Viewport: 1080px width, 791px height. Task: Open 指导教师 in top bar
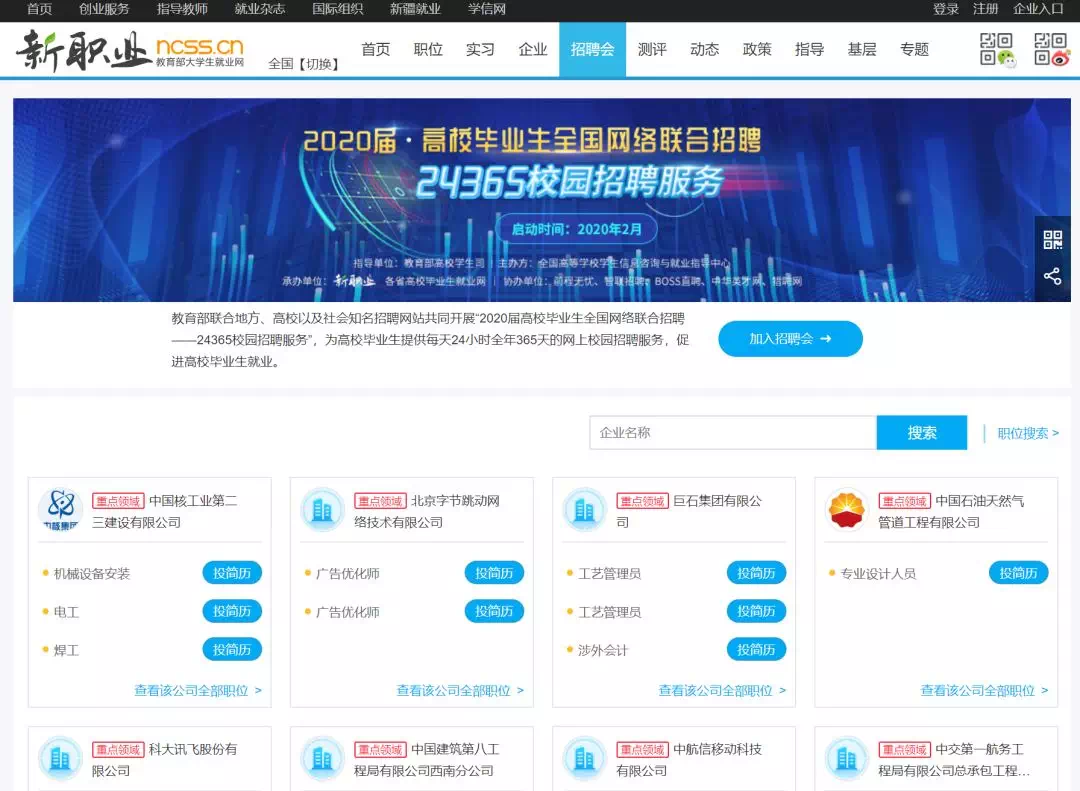pyautogui.click(x=182, y=9)
